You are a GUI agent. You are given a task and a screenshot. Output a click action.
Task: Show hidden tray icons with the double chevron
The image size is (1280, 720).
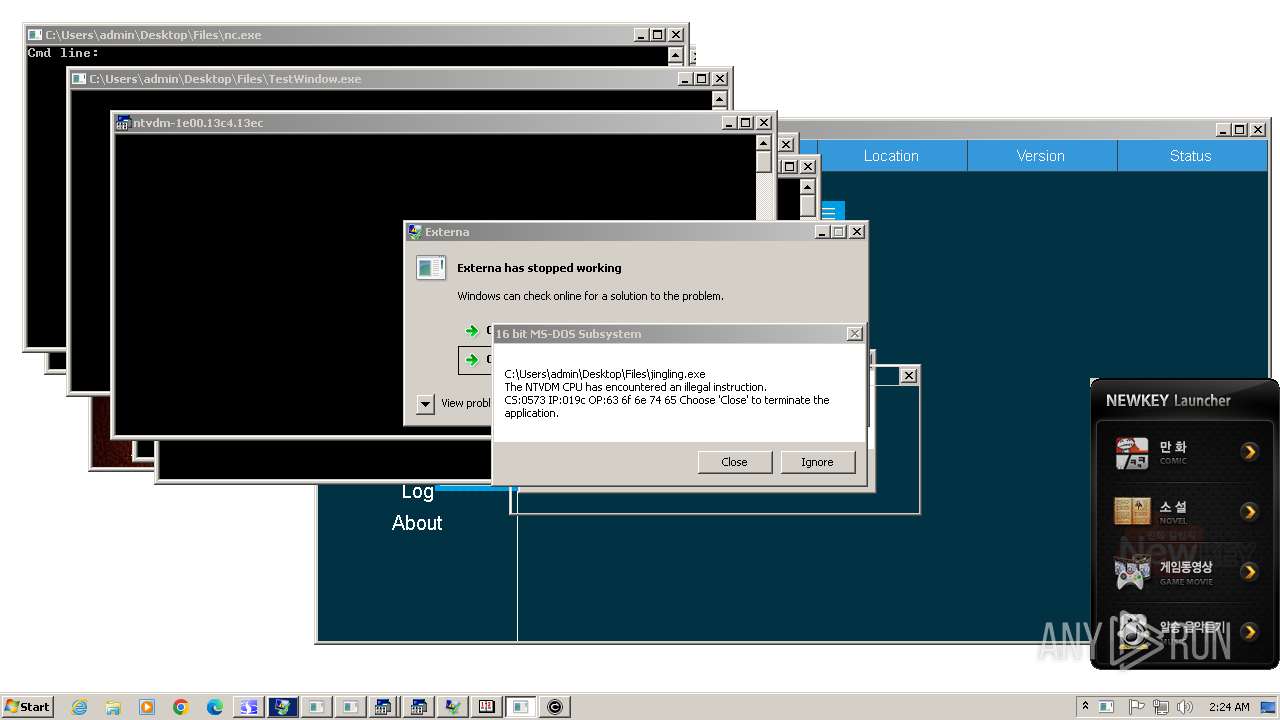[x=1085, y=707]
